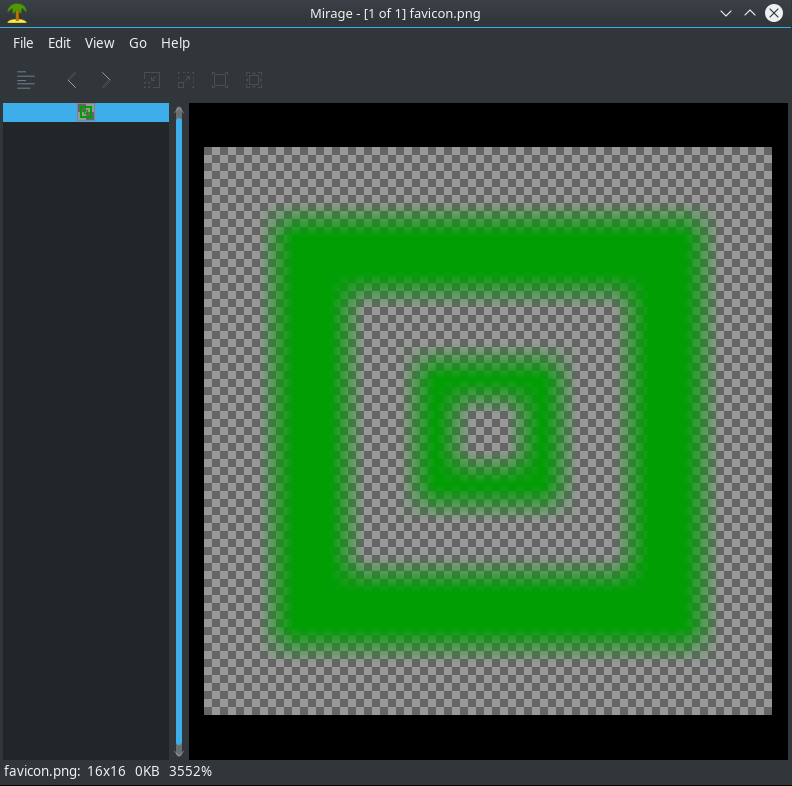Open the View menu

click(100, 43)
